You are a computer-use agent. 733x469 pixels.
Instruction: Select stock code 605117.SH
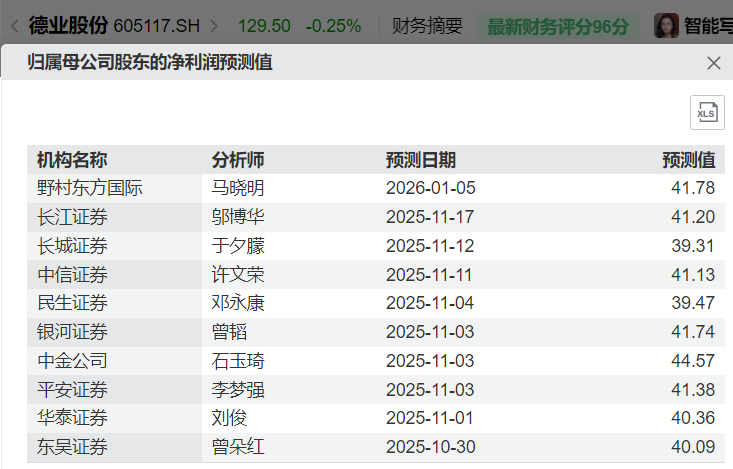pyautogui.click(x=157, y=26)
